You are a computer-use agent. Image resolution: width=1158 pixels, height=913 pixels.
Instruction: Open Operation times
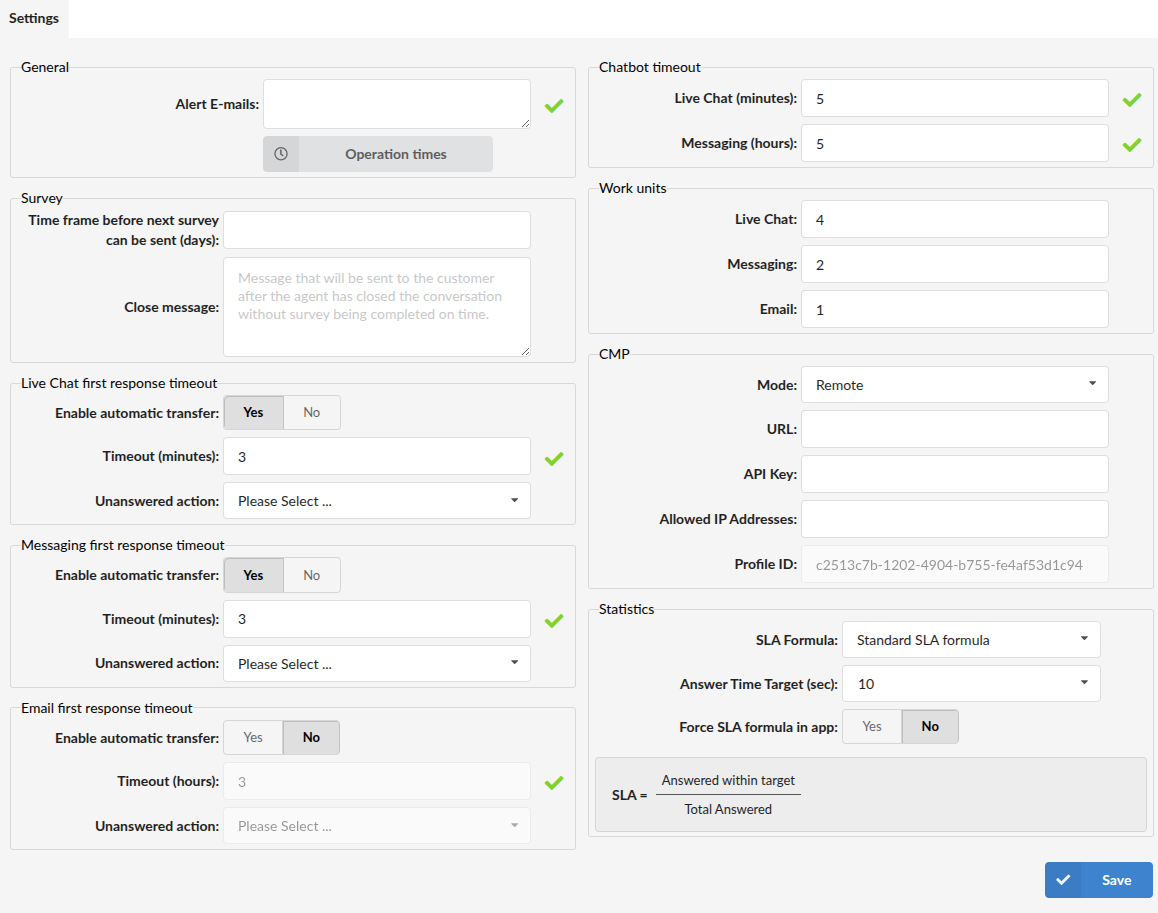[378, 154]
